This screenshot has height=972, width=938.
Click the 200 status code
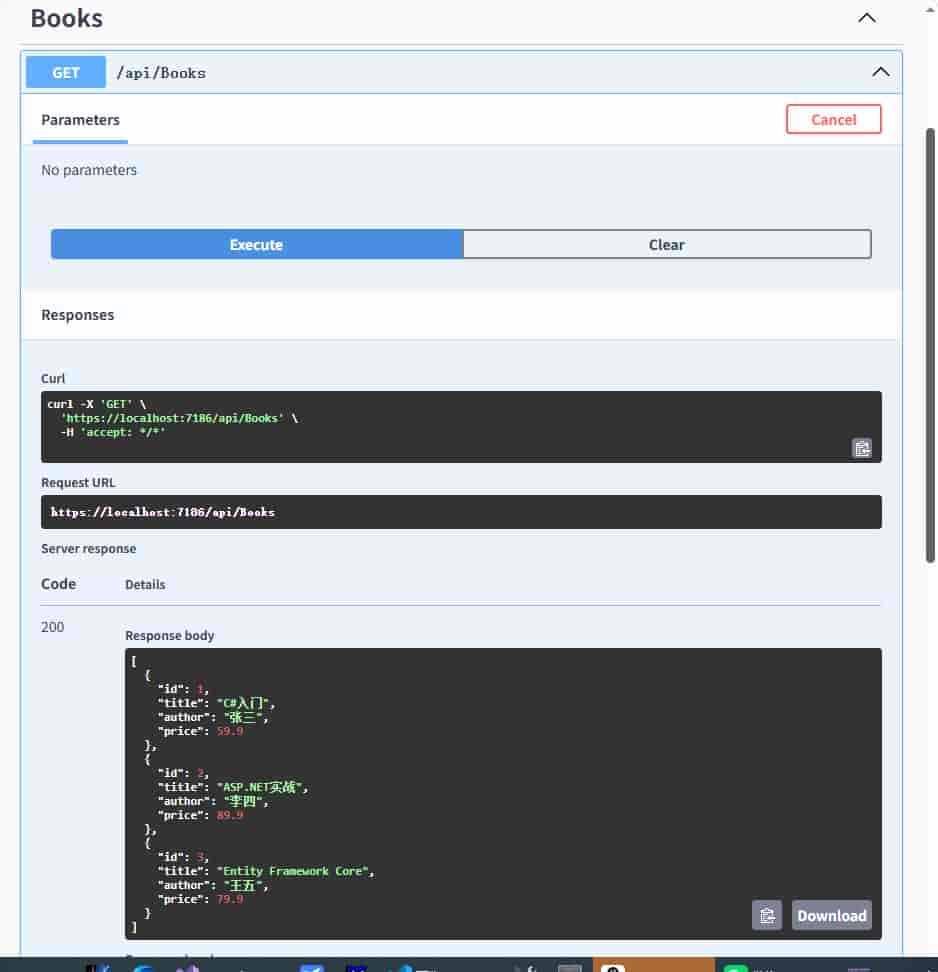(53, 627)
